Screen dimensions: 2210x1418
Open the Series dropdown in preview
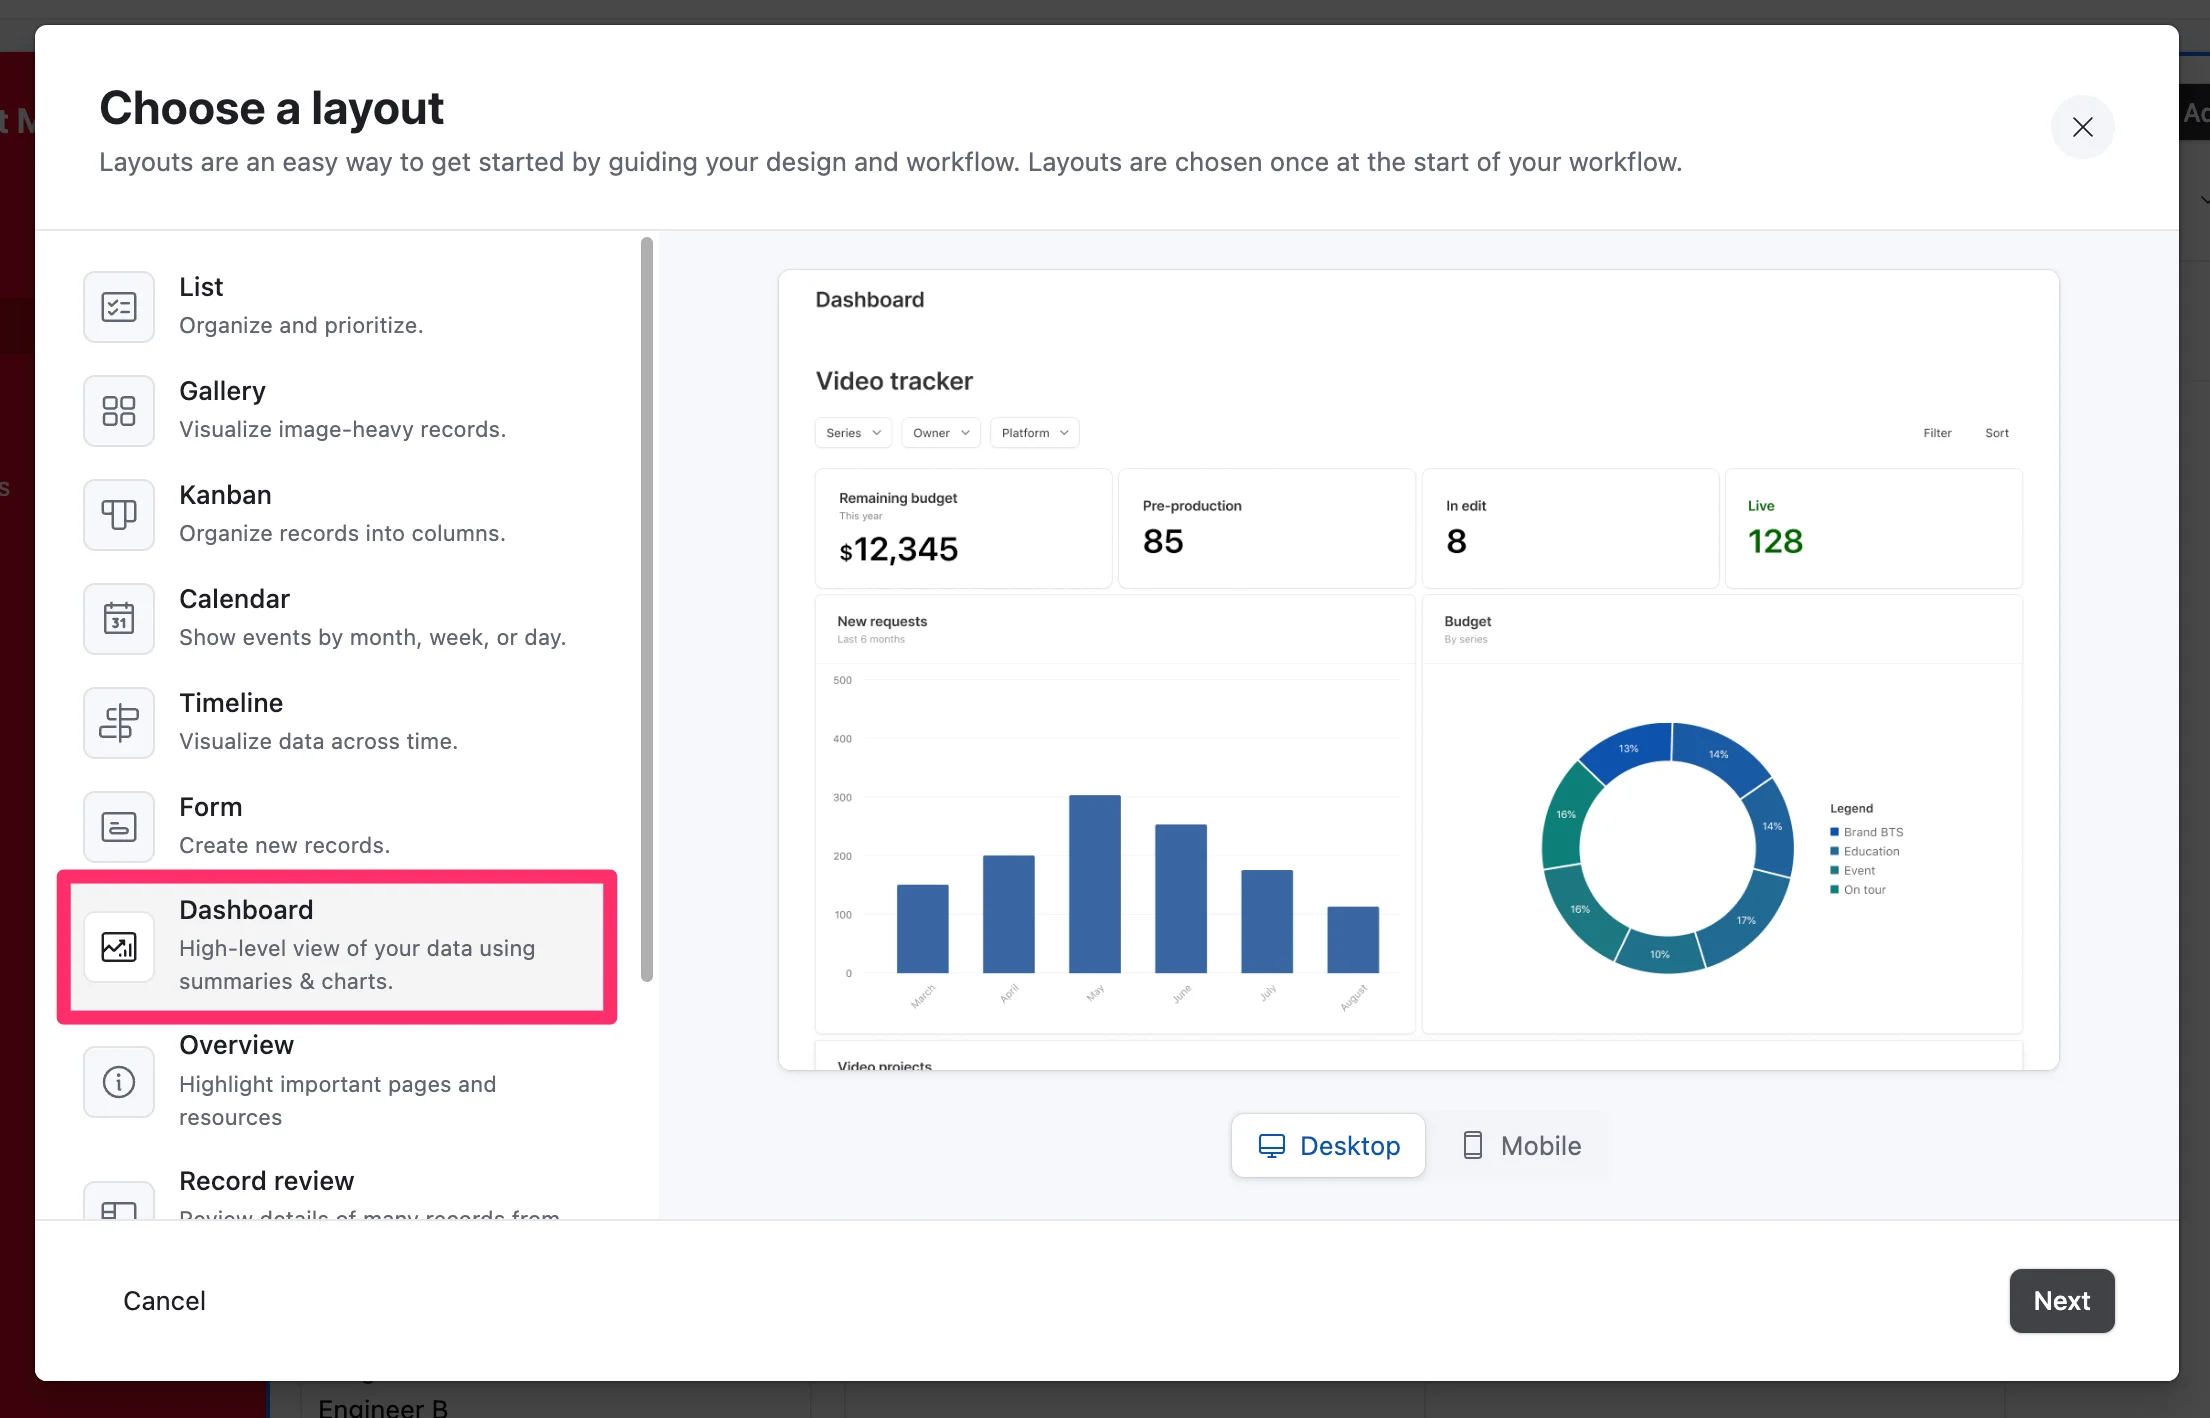[x=853, y=433]
